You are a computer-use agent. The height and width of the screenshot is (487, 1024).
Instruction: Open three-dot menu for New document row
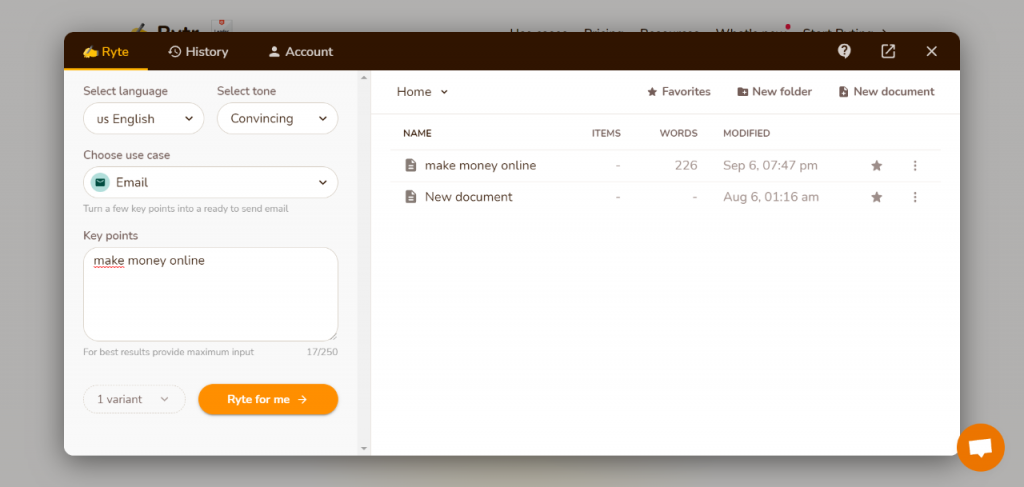click(x=914, y=198)
